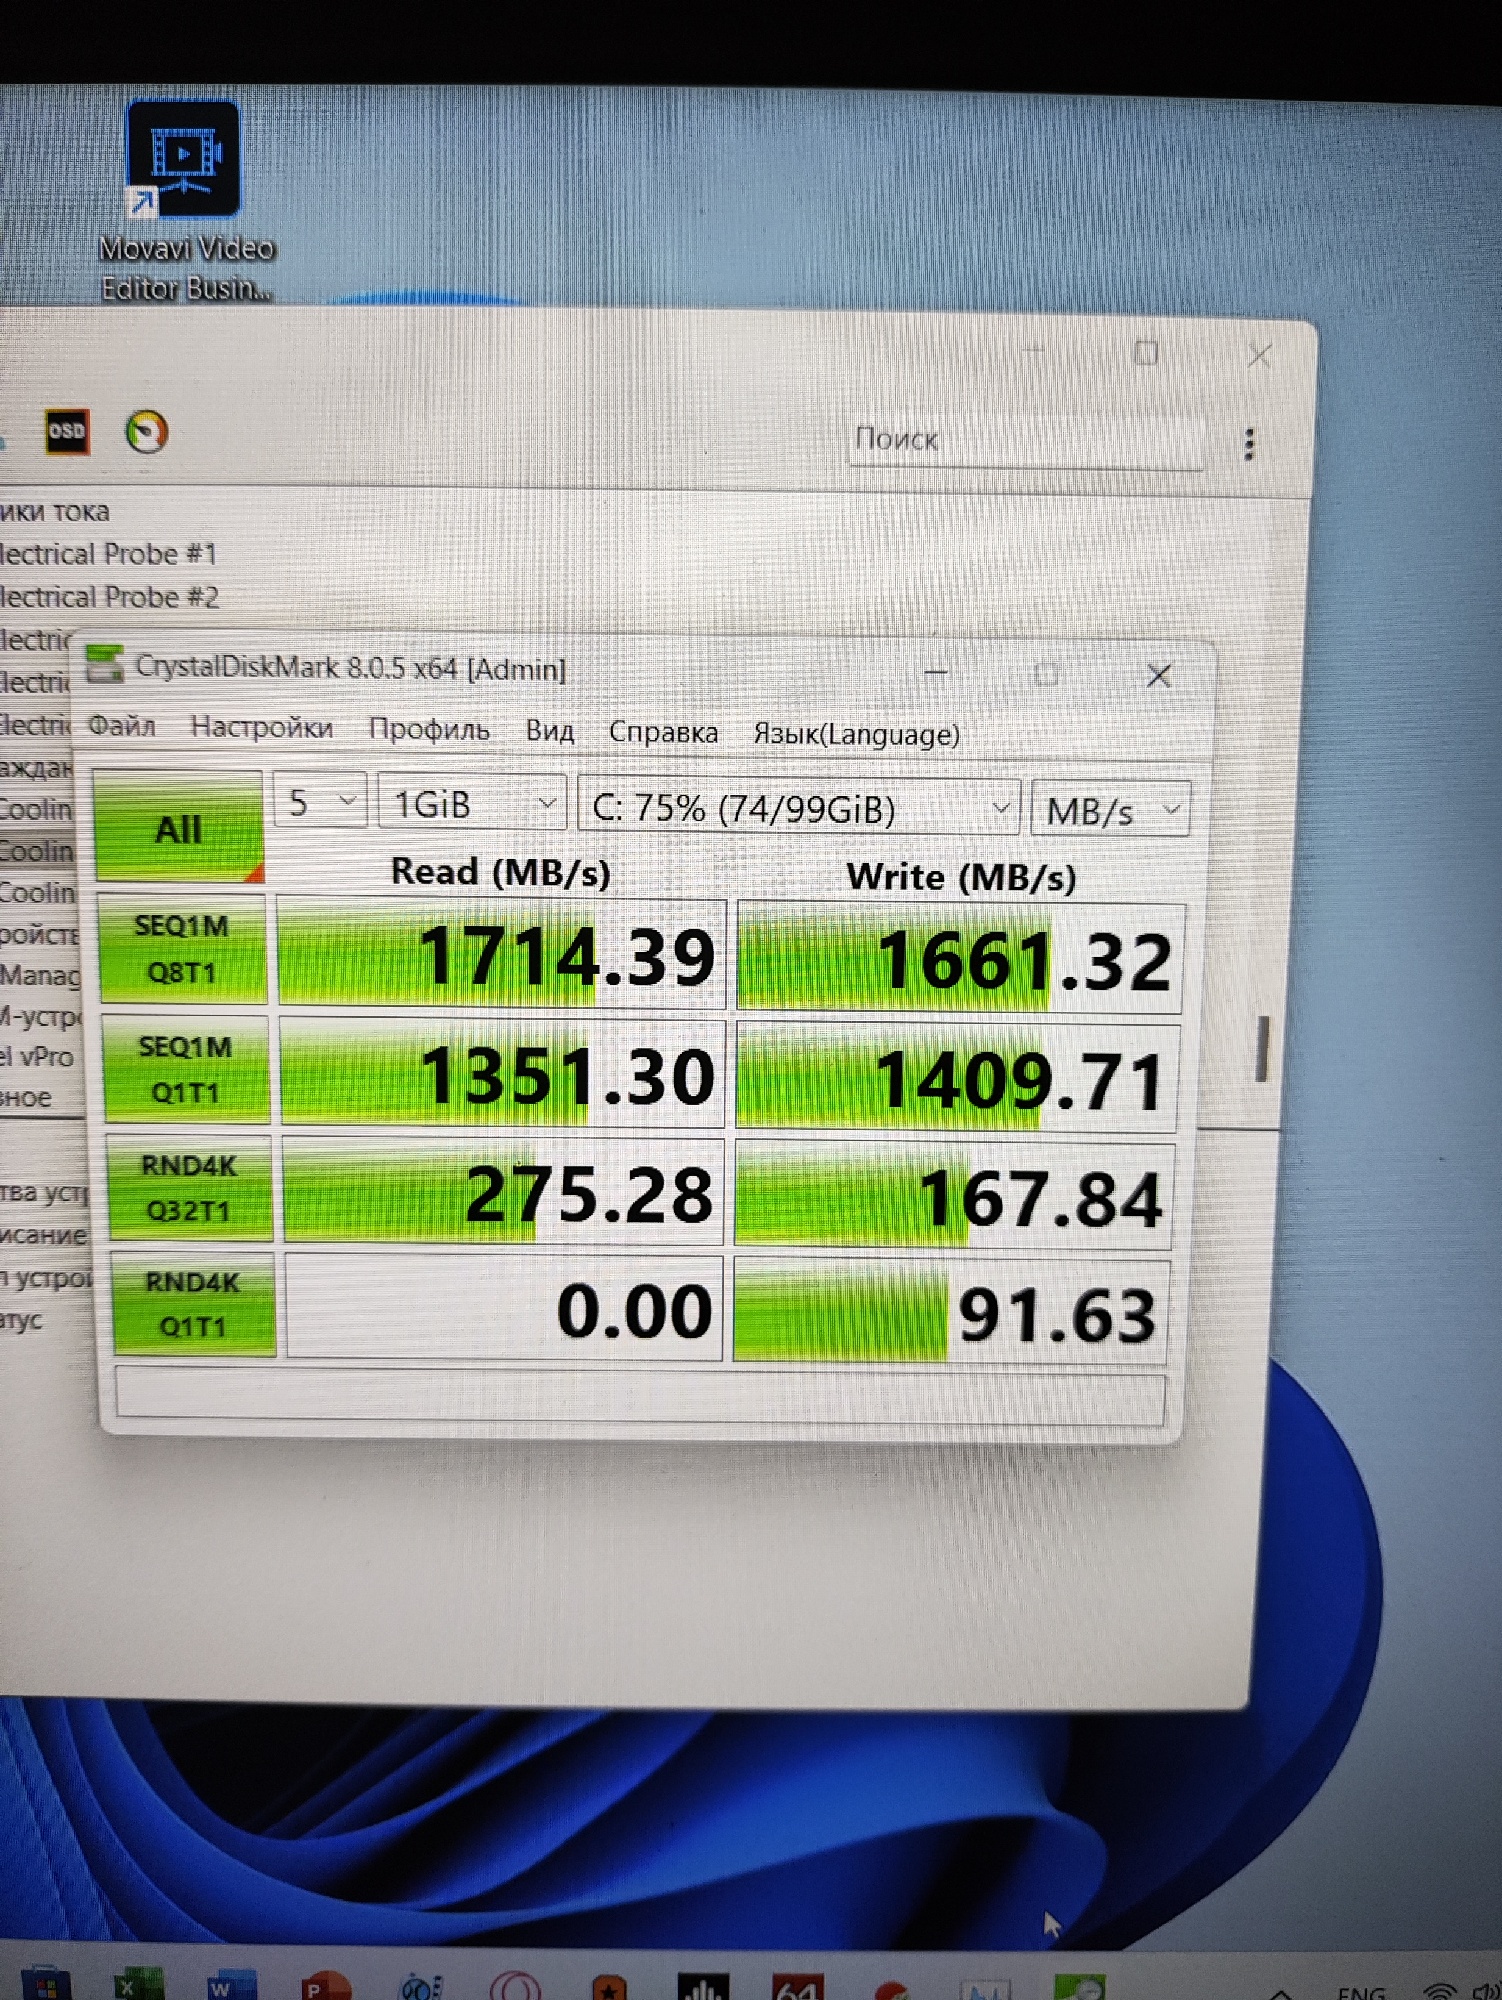Viewport: 1502px width, 2000px height.
Task: Open the test count dropdown showing 5
Action: point(320,802)
